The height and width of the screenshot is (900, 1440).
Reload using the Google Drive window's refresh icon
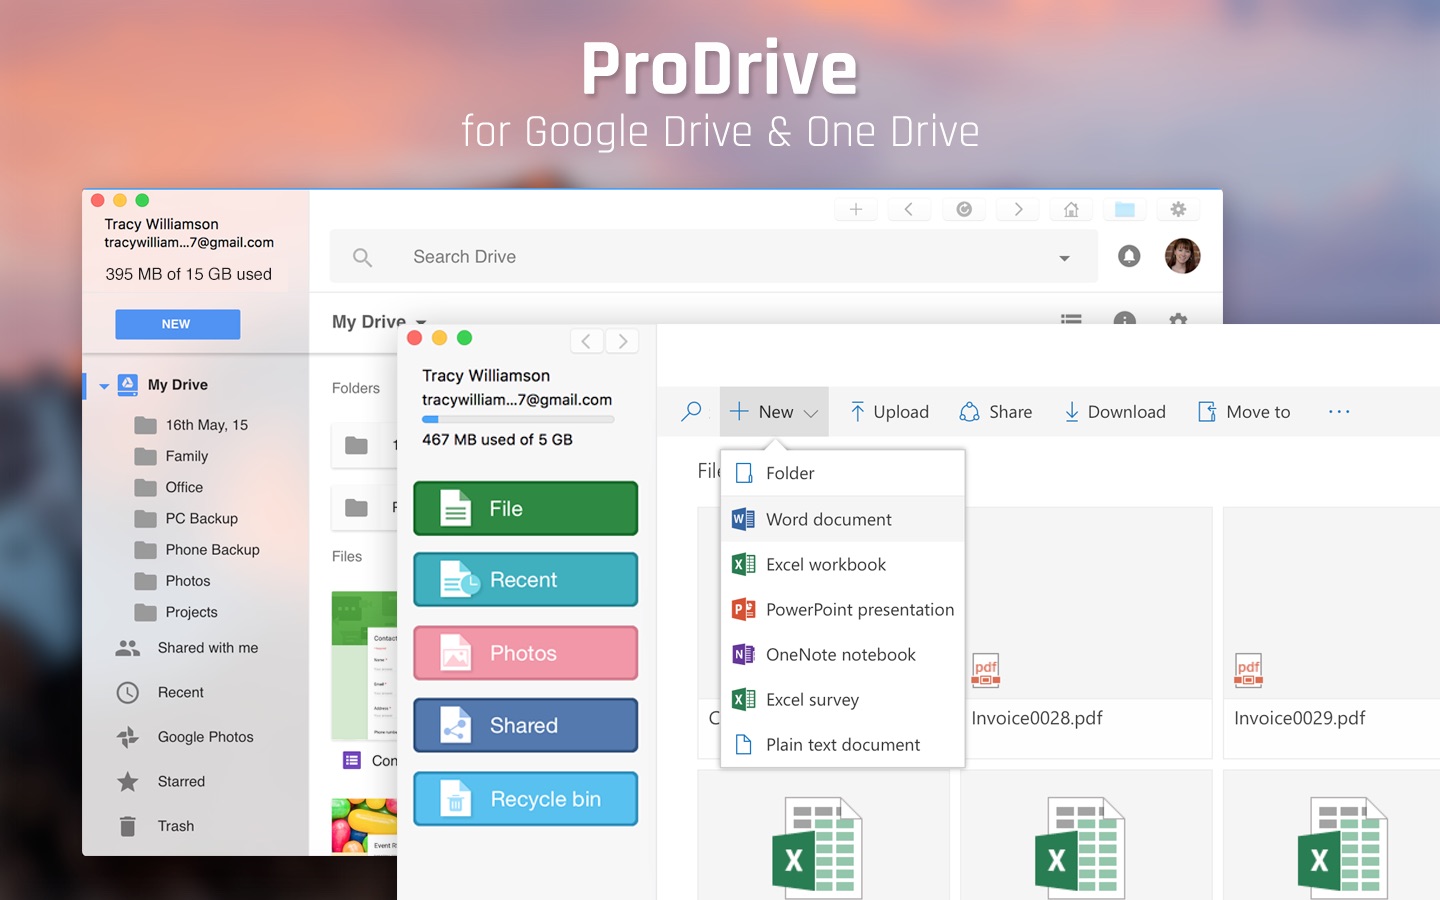coord(964,209)
